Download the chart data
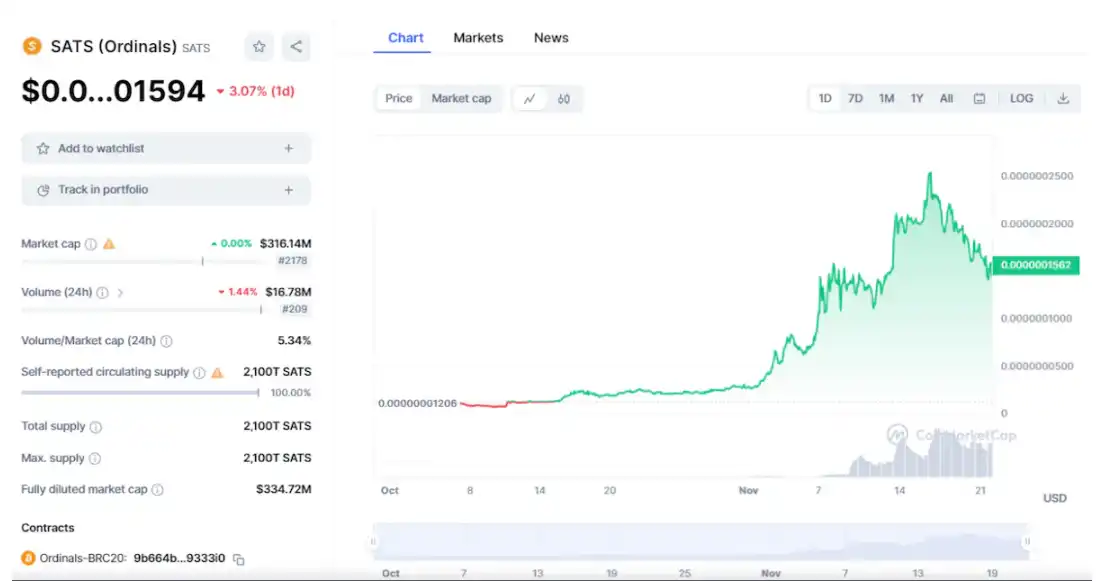1096x582 pixels. pyautogui.click(x=1063, y=98)
